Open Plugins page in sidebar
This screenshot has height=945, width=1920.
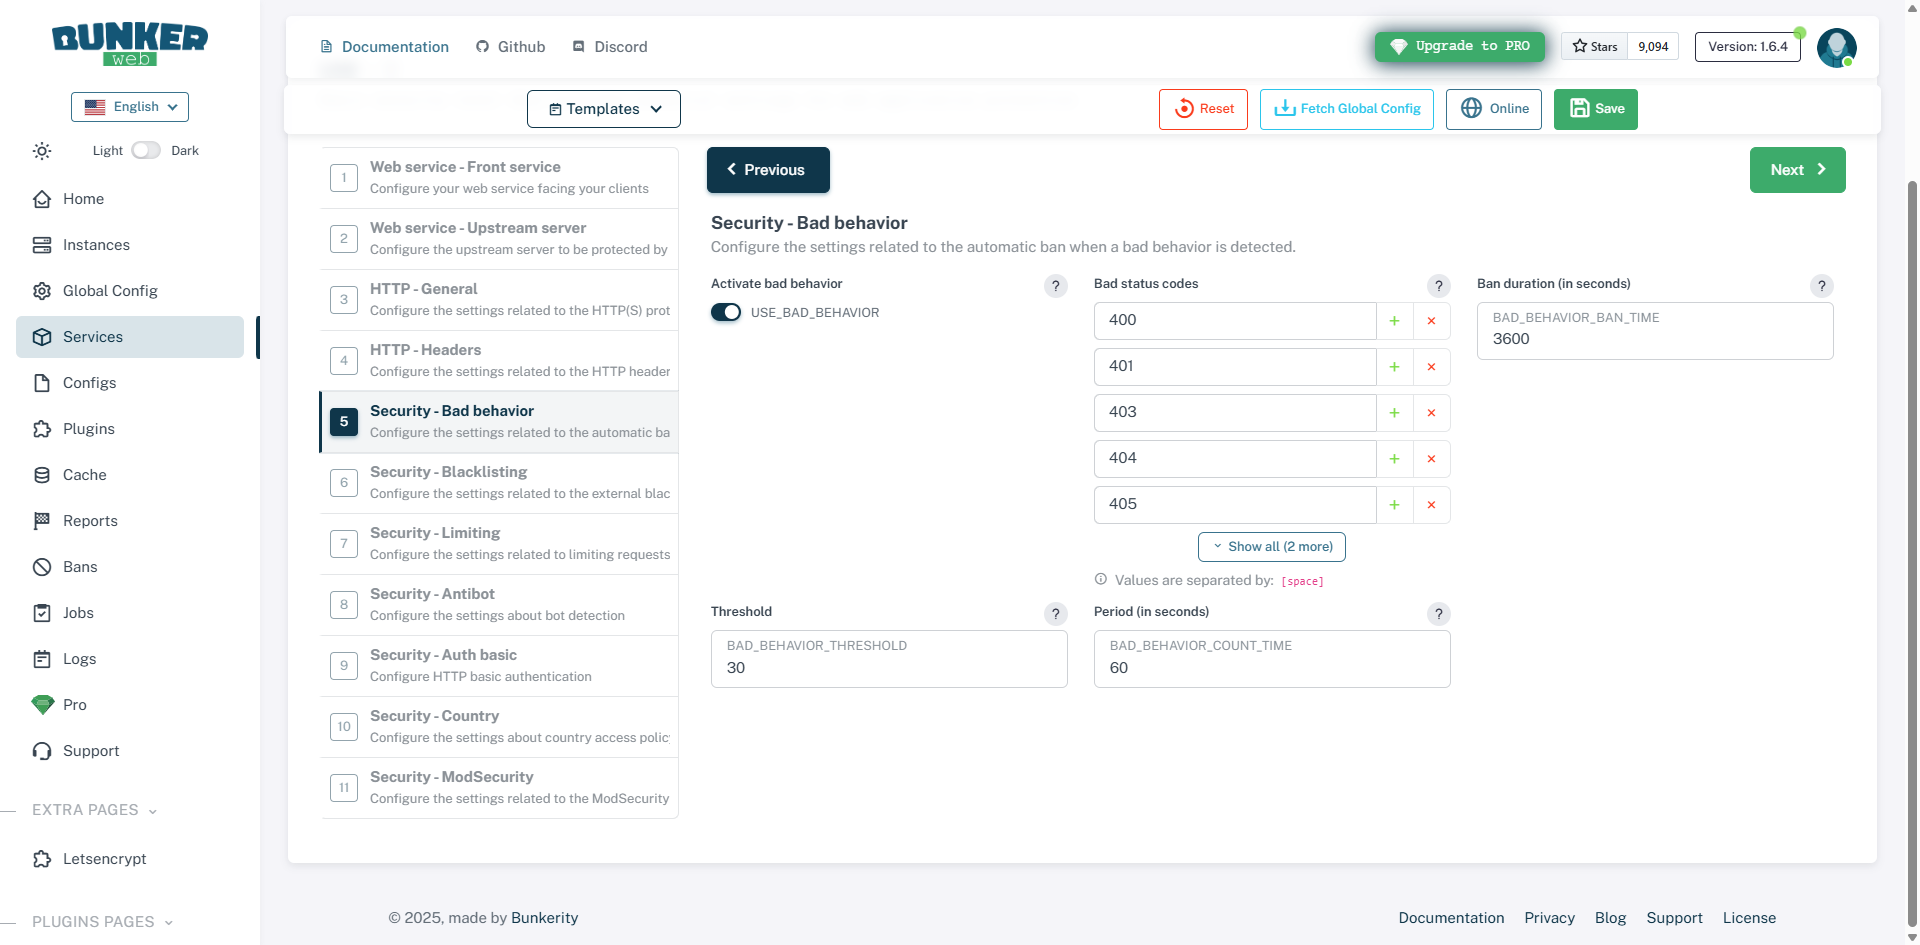click(x=88, y=429)
